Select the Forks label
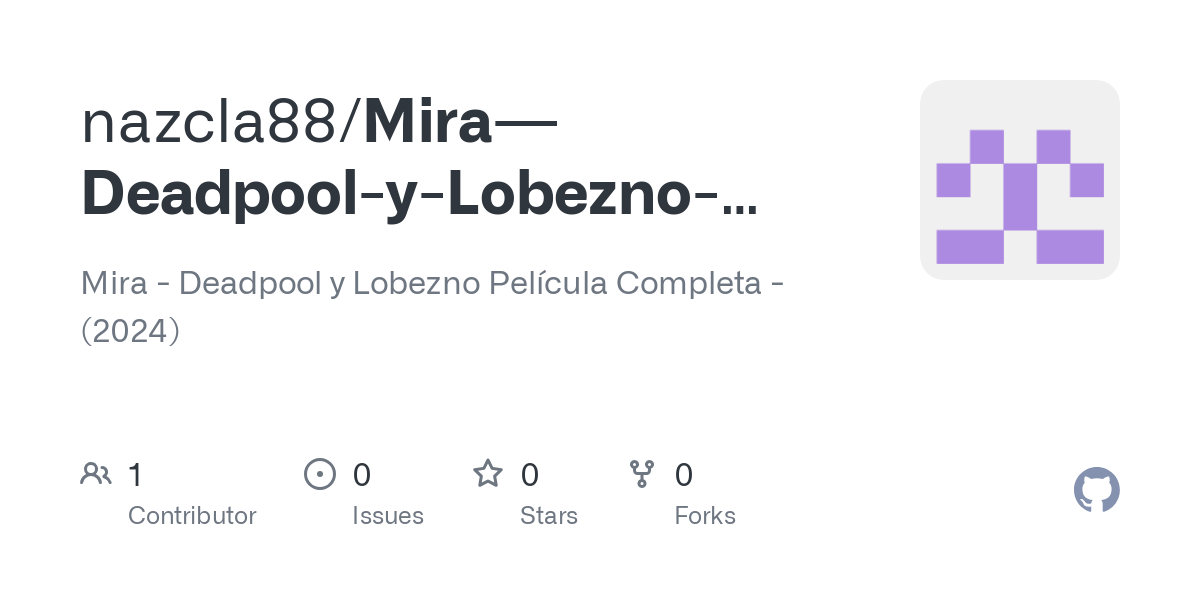The height and width of the screenshot is (600, 1200). pyautogui.click(x=705, y=516)
